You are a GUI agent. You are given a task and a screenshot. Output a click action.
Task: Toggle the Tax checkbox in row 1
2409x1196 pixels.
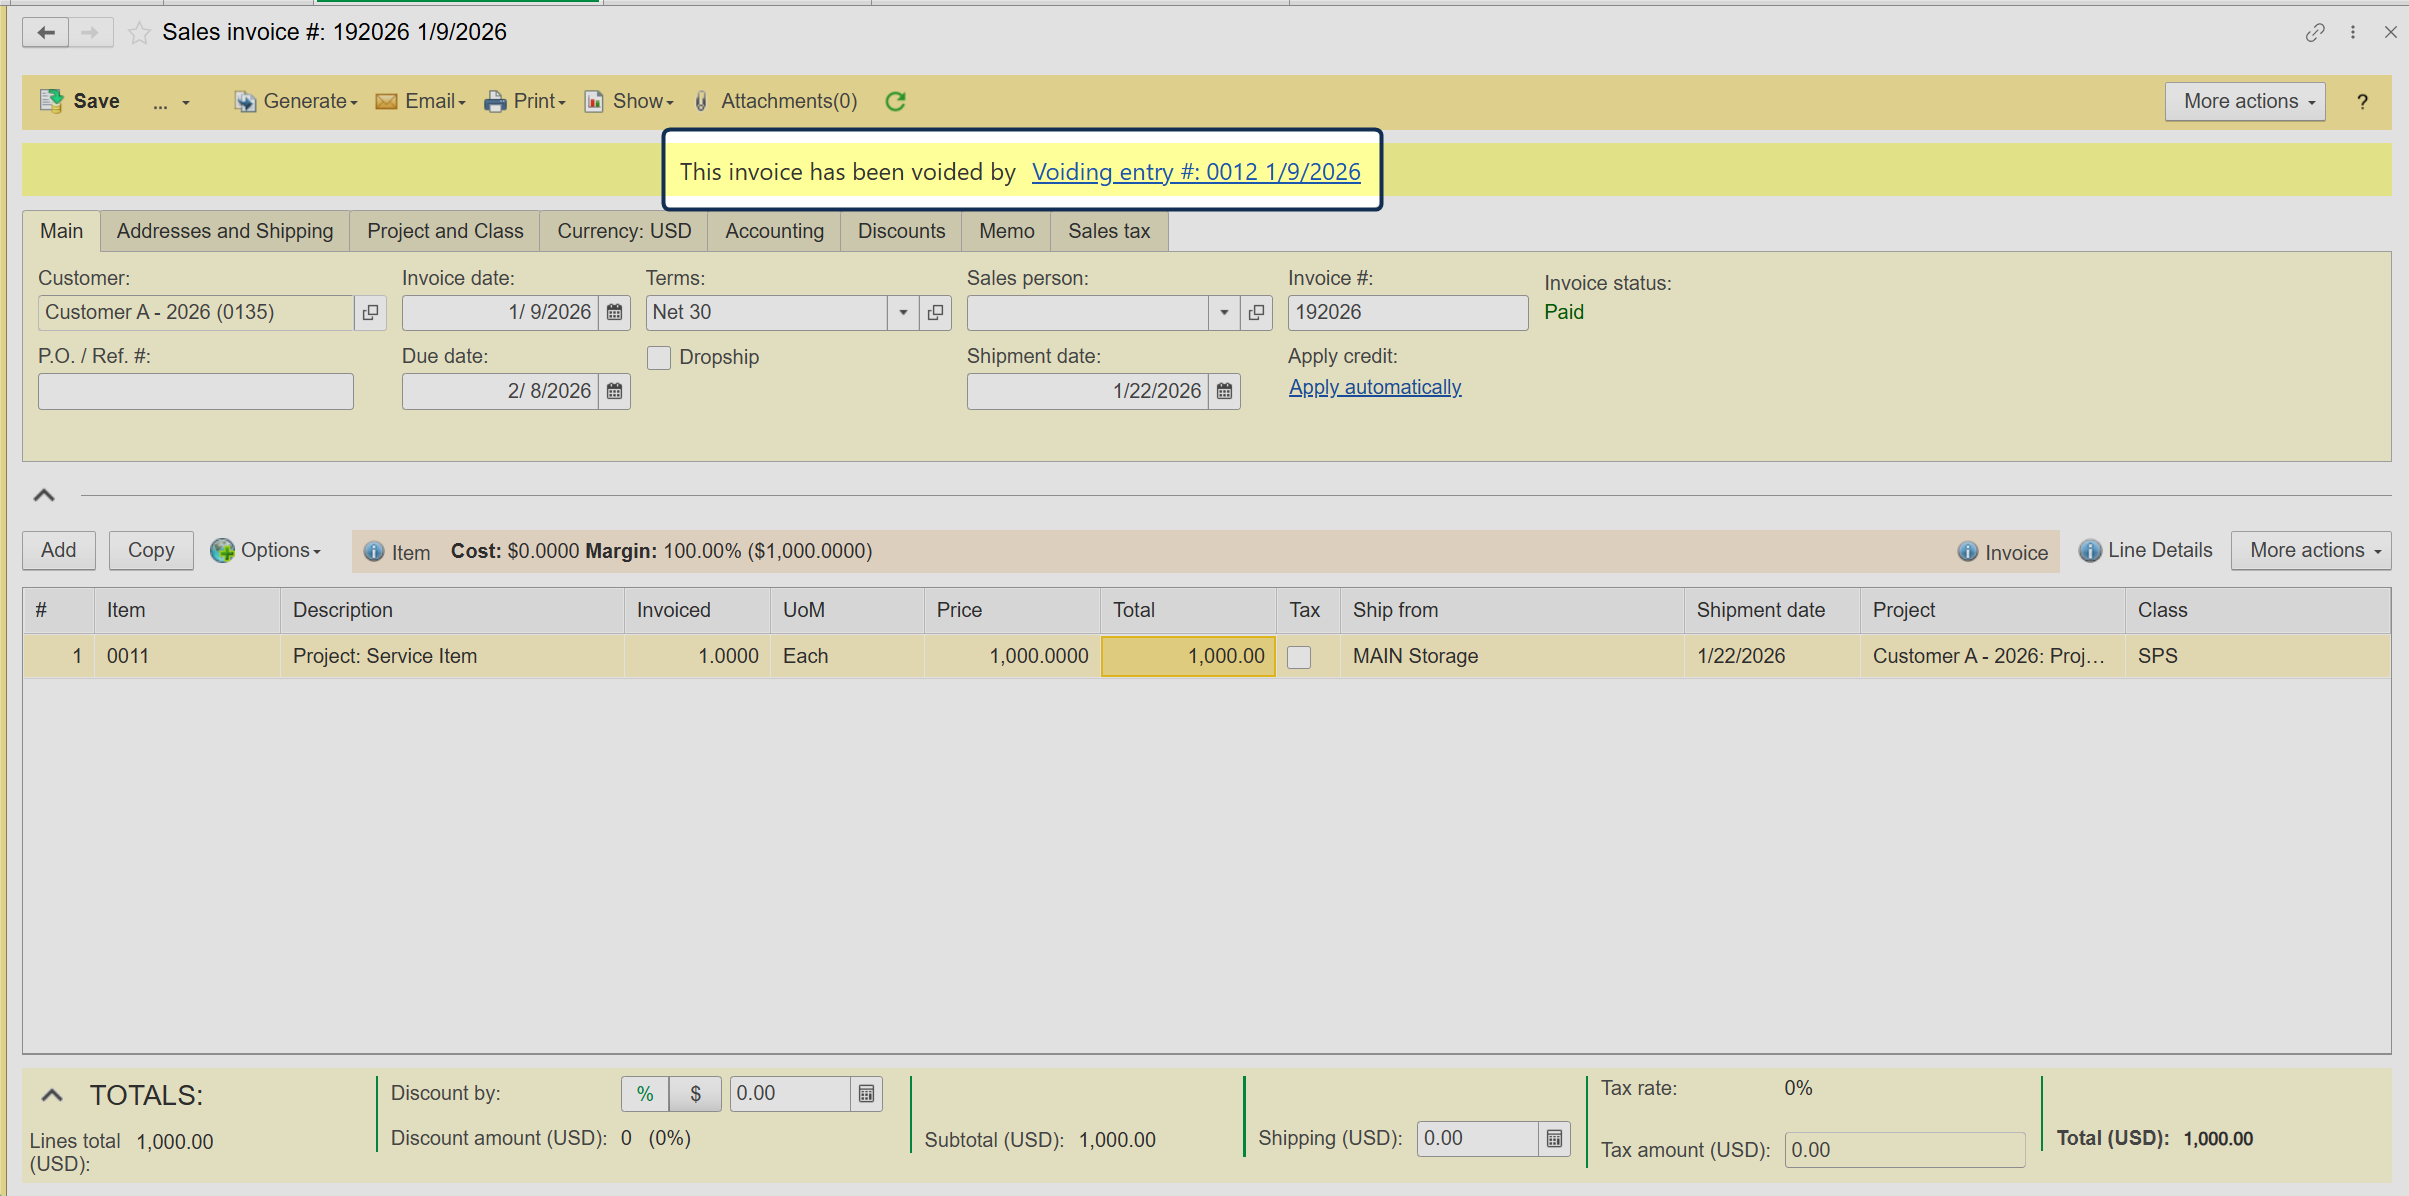click(1299, 657)
